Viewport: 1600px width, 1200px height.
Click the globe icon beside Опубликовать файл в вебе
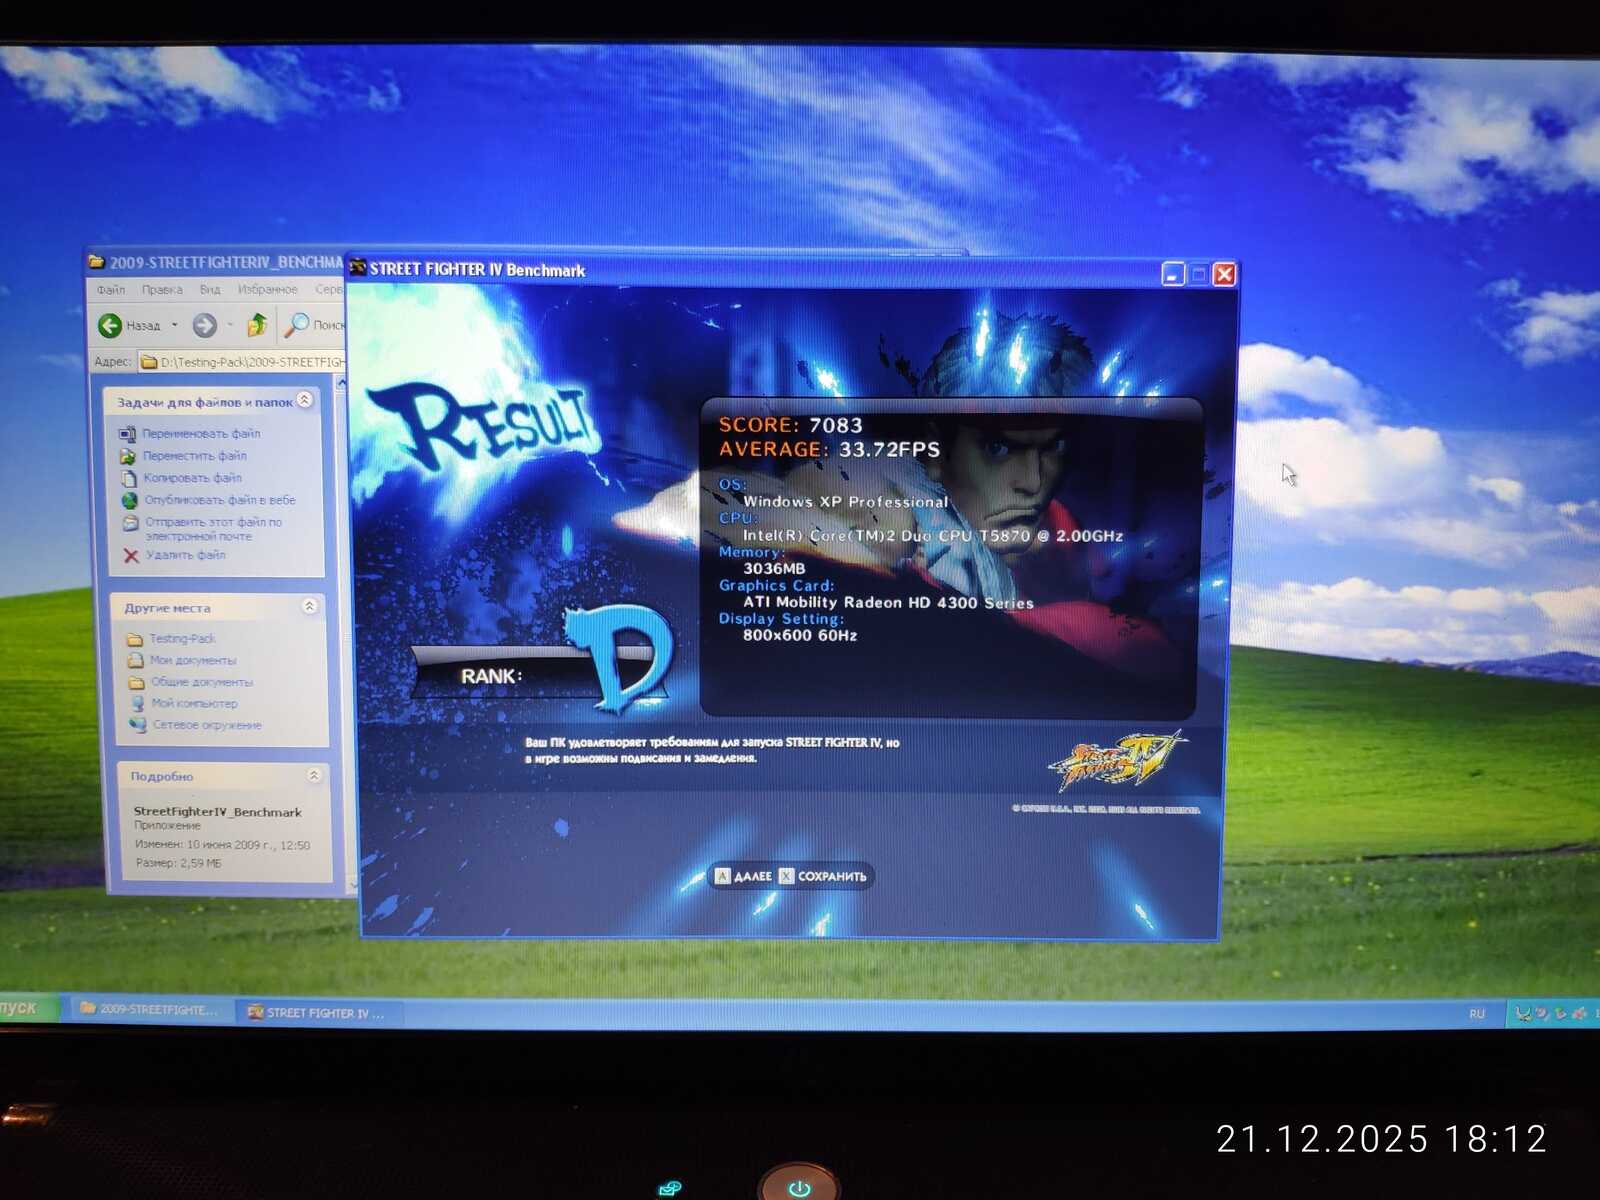130,500
